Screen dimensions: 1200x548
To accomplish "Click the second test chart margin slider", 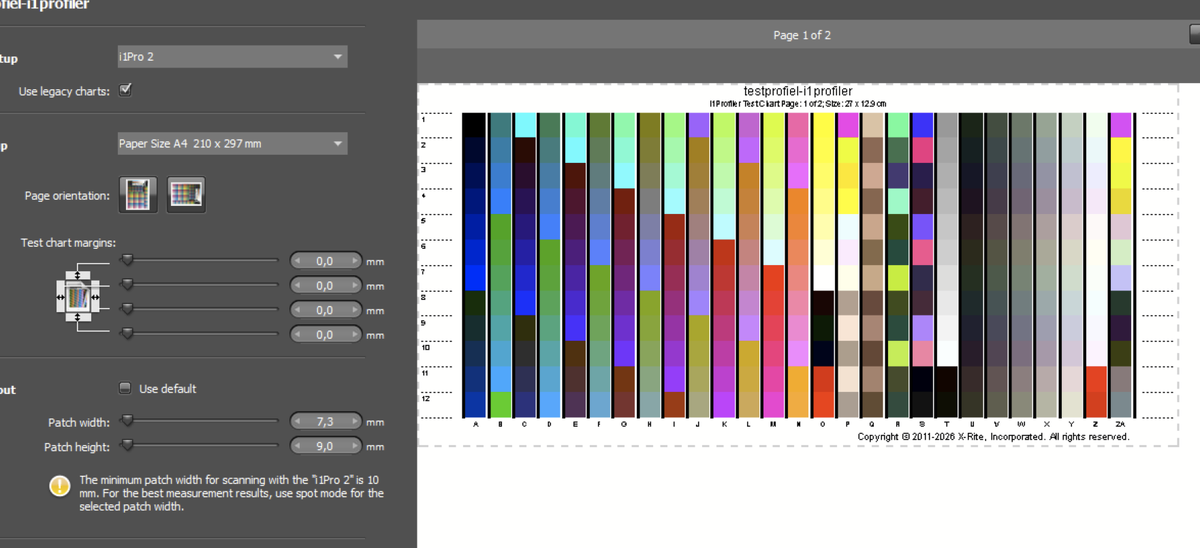I will [x=200, y=284].
